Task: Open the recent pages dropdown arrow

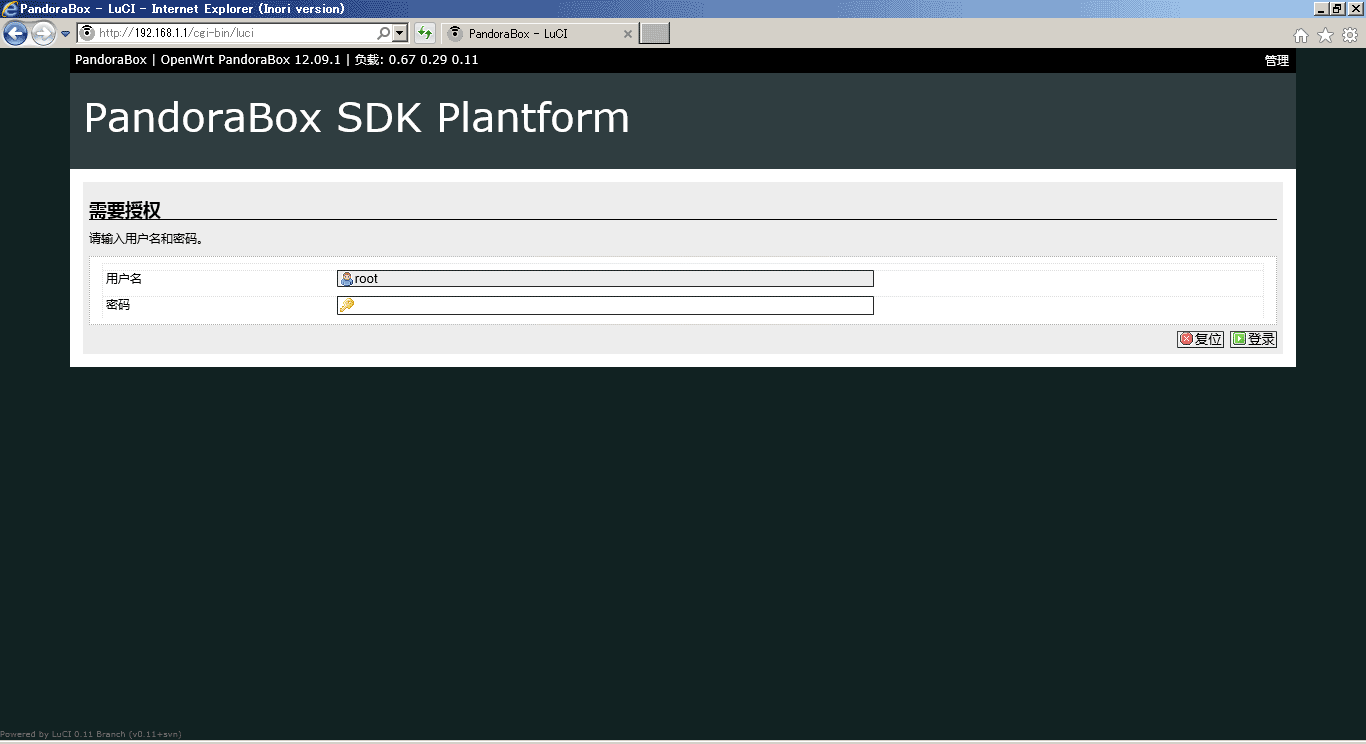Action: point(65,34)
